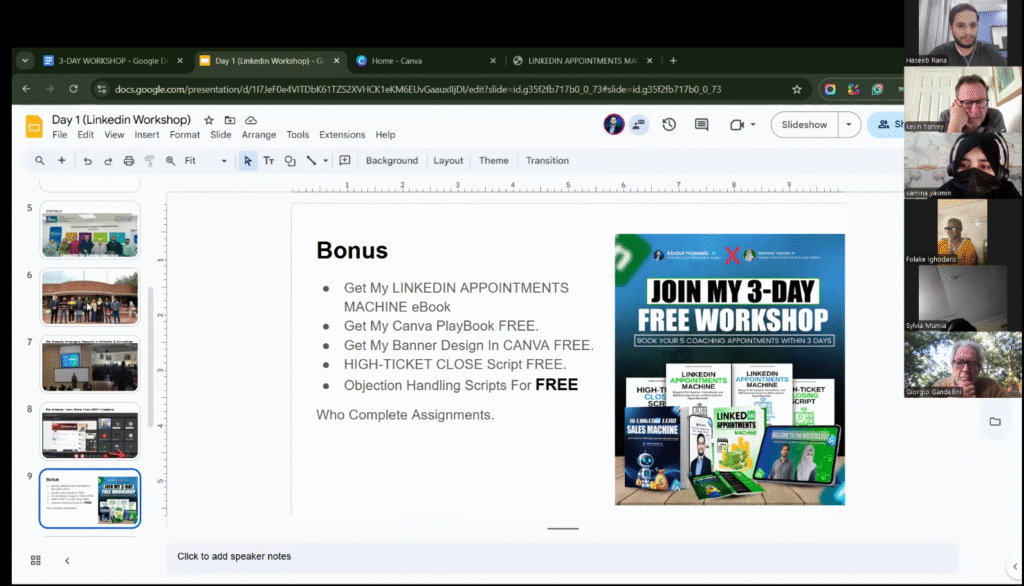Star the Day 1 presentation title
Viewport: 1024px width, 586px height.
209,120
